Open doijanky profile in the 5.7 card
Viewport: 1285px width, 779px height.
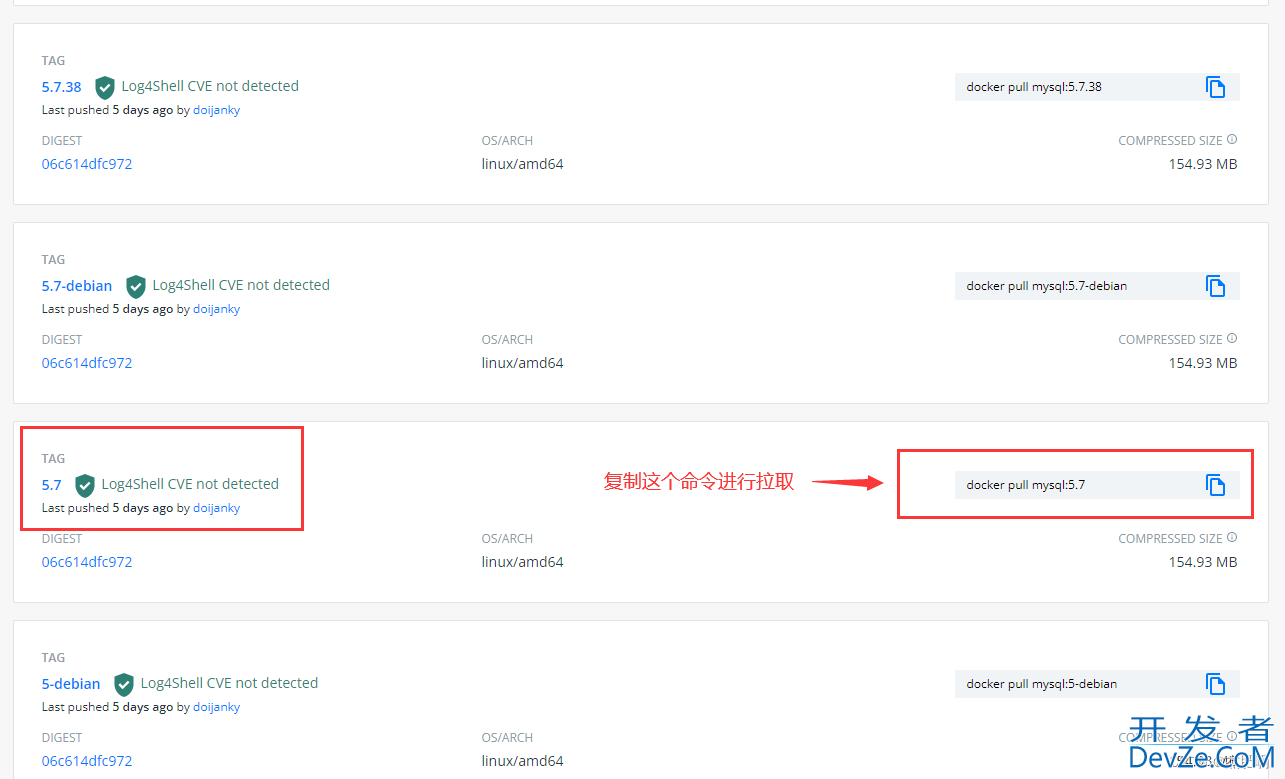(217, 508)
